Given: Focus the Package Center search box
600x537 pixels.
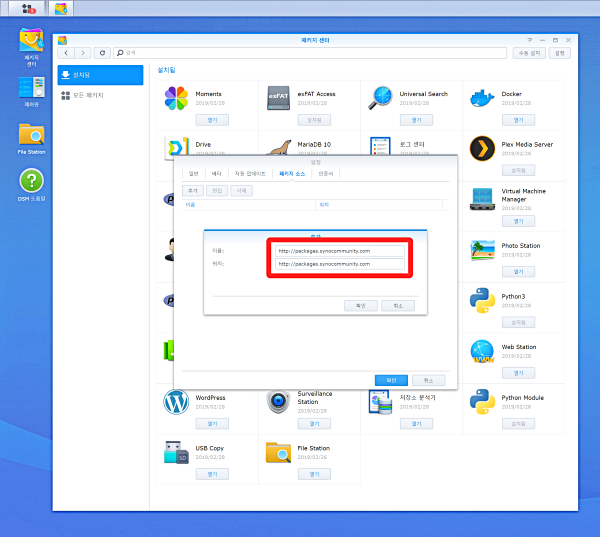Looking at the screenshot, I should click(x=310, y=53).
